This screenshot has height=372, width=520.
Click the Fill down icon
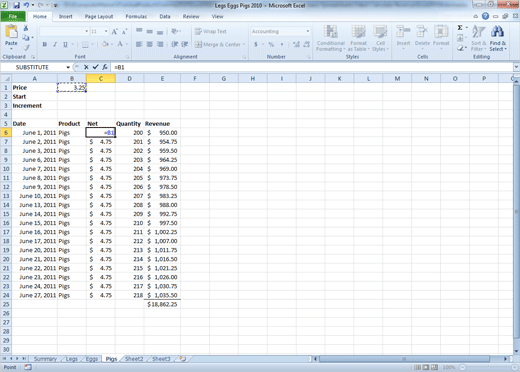point(460,38)
